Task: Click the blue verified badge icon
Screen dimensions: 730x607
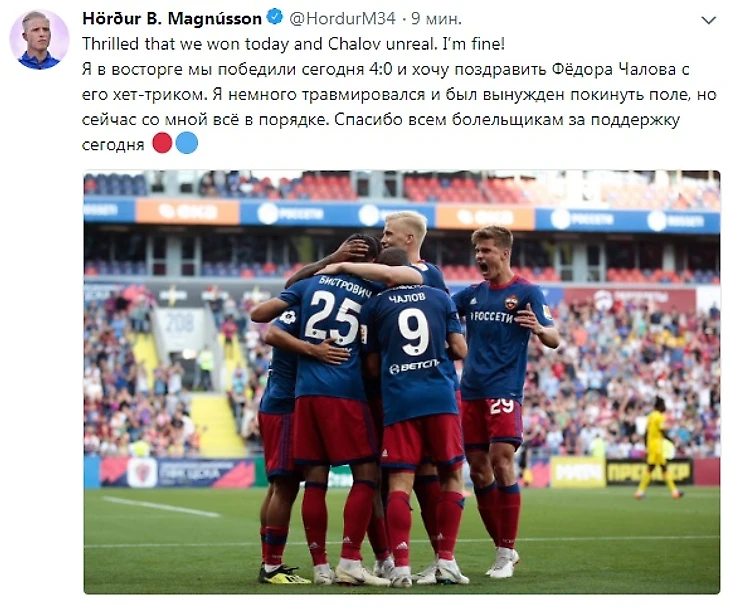Action: tap(275, 18)
